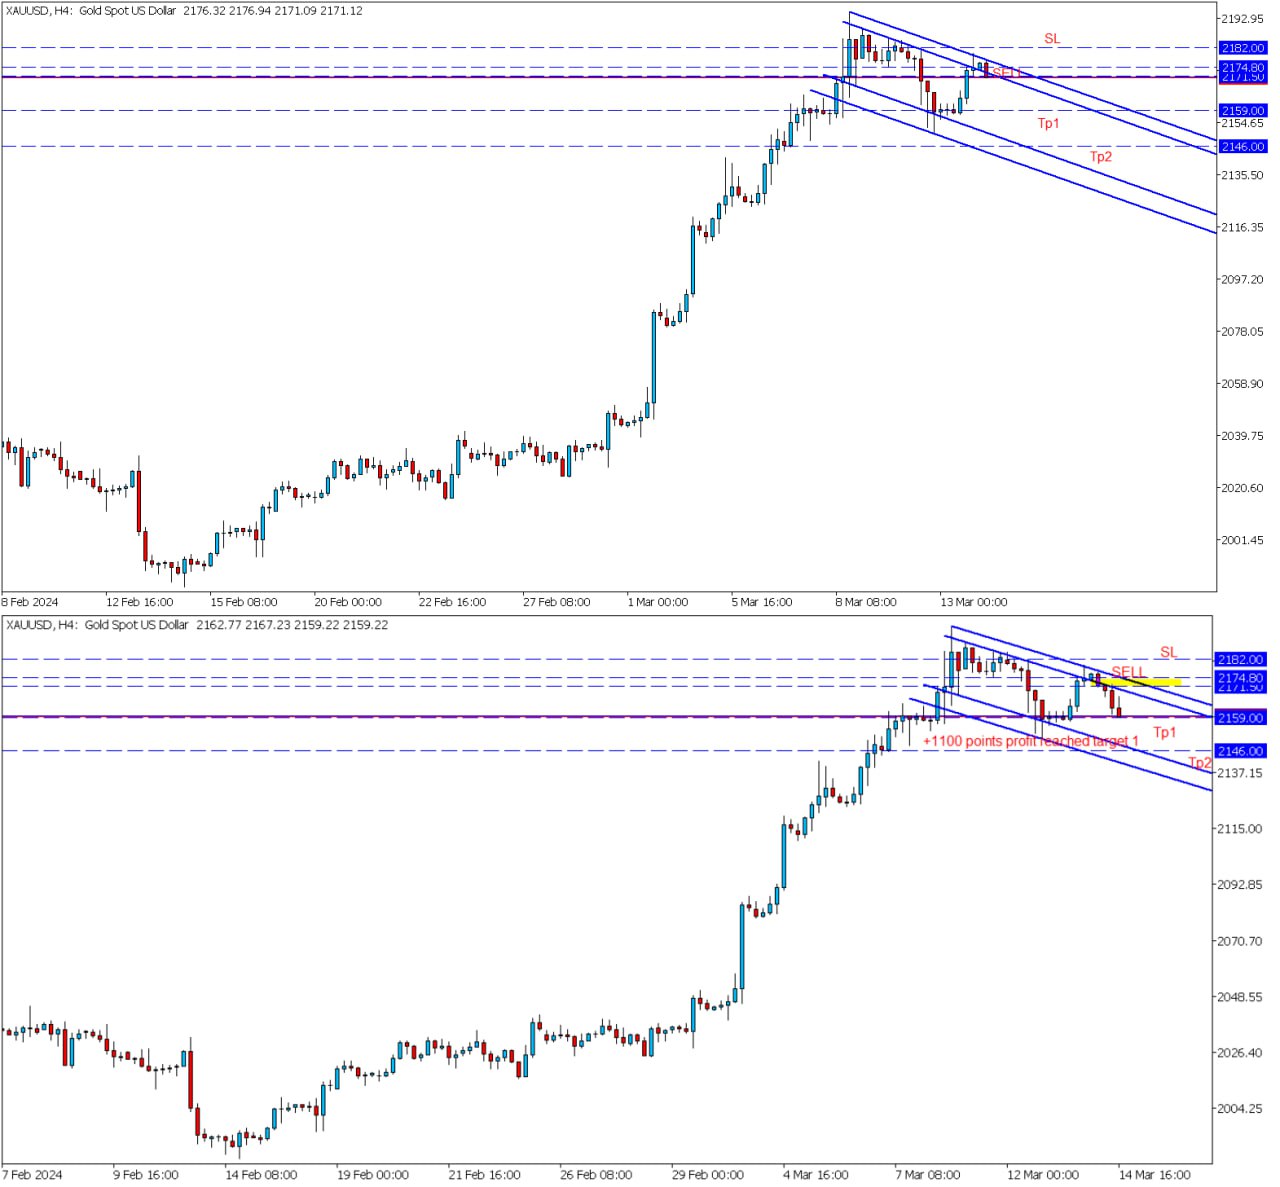
Task: Click the 4 Mar 16:00 time label
Action: point(816,1174)
